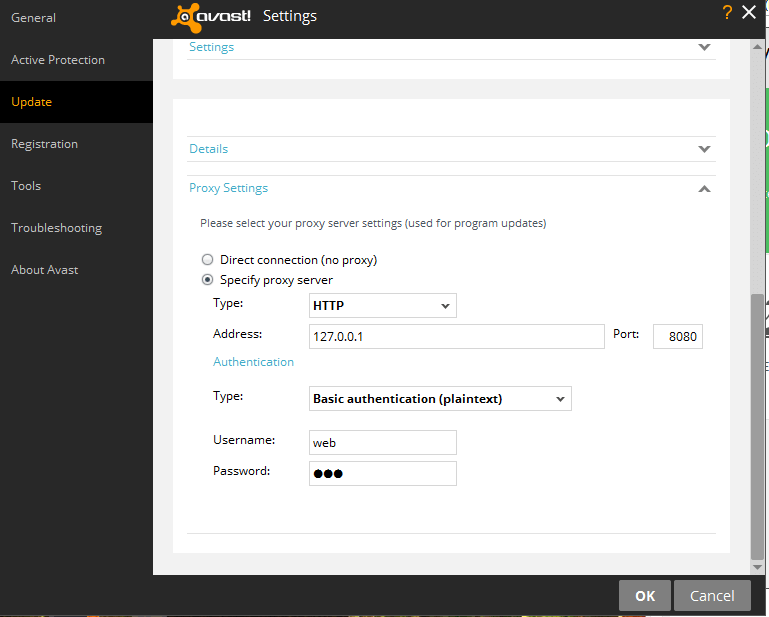Click the Avast logo in the title bar

(x=211, y=17)
